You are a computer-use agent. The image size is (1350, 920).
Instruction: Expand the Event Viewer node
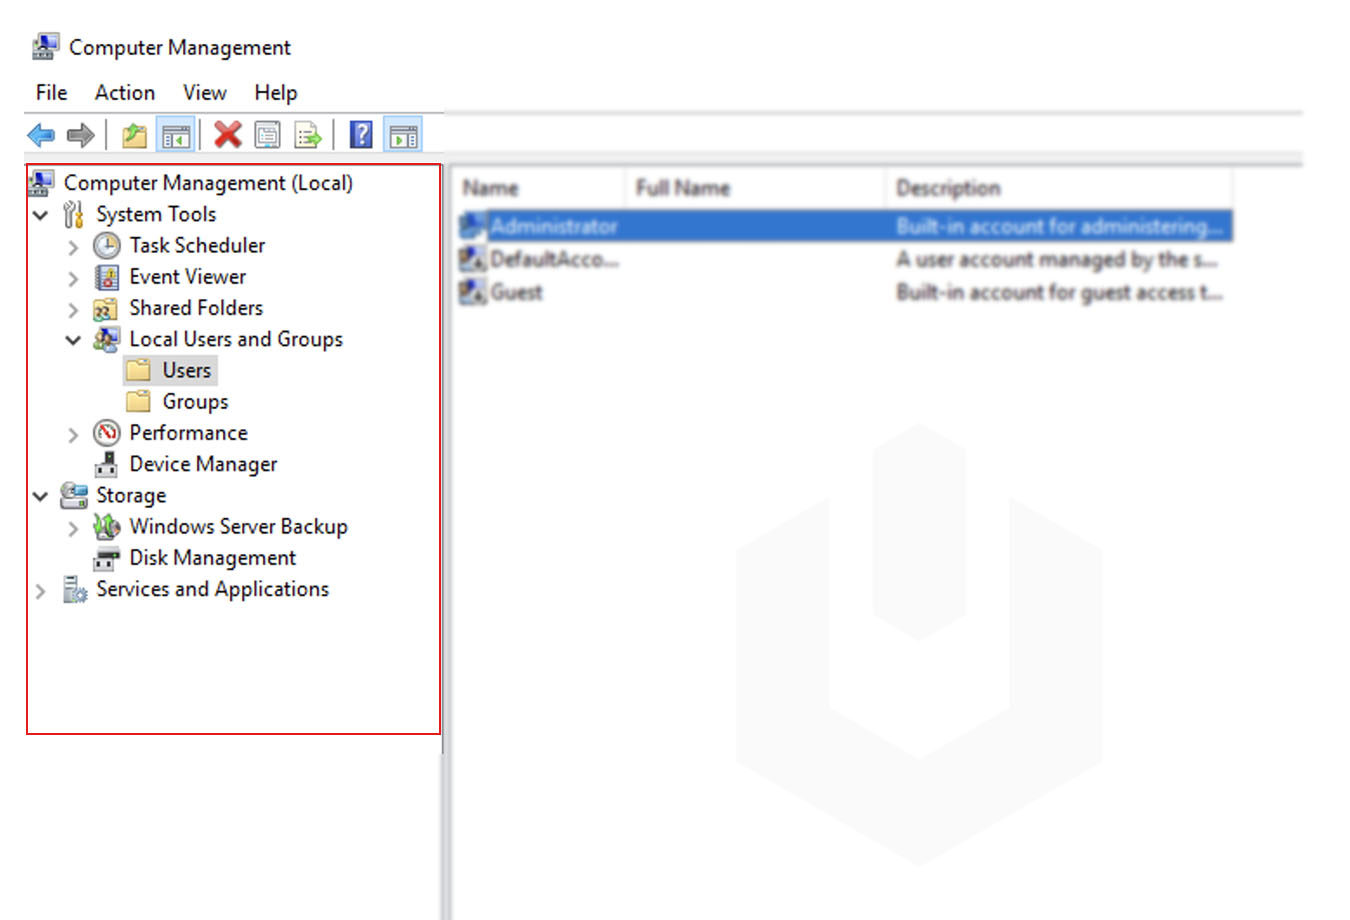73,277
